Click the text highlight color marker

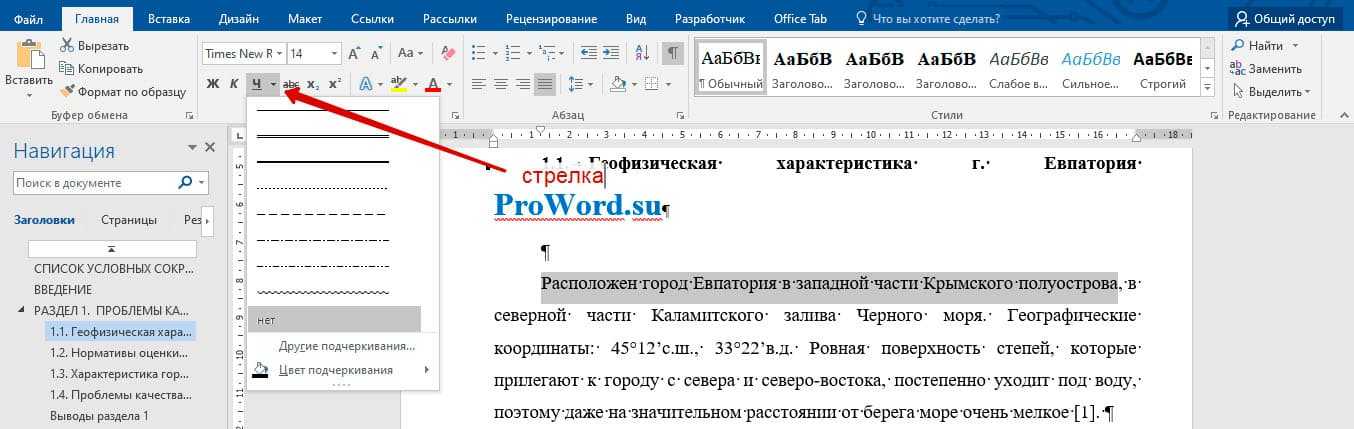398,84
